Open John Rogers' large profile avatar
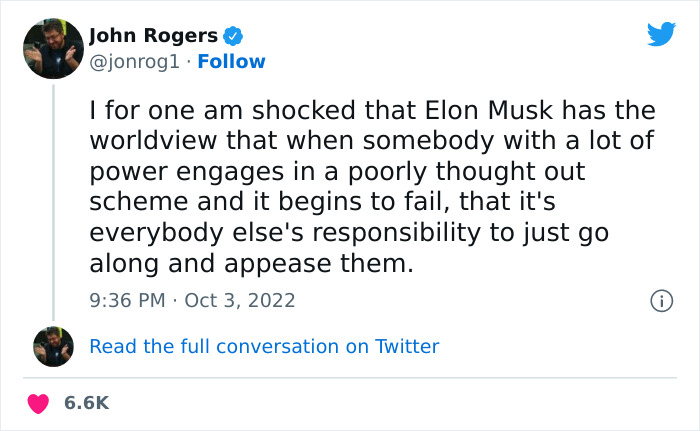Screen dimensions: 700x431 (x=53, y=47)
